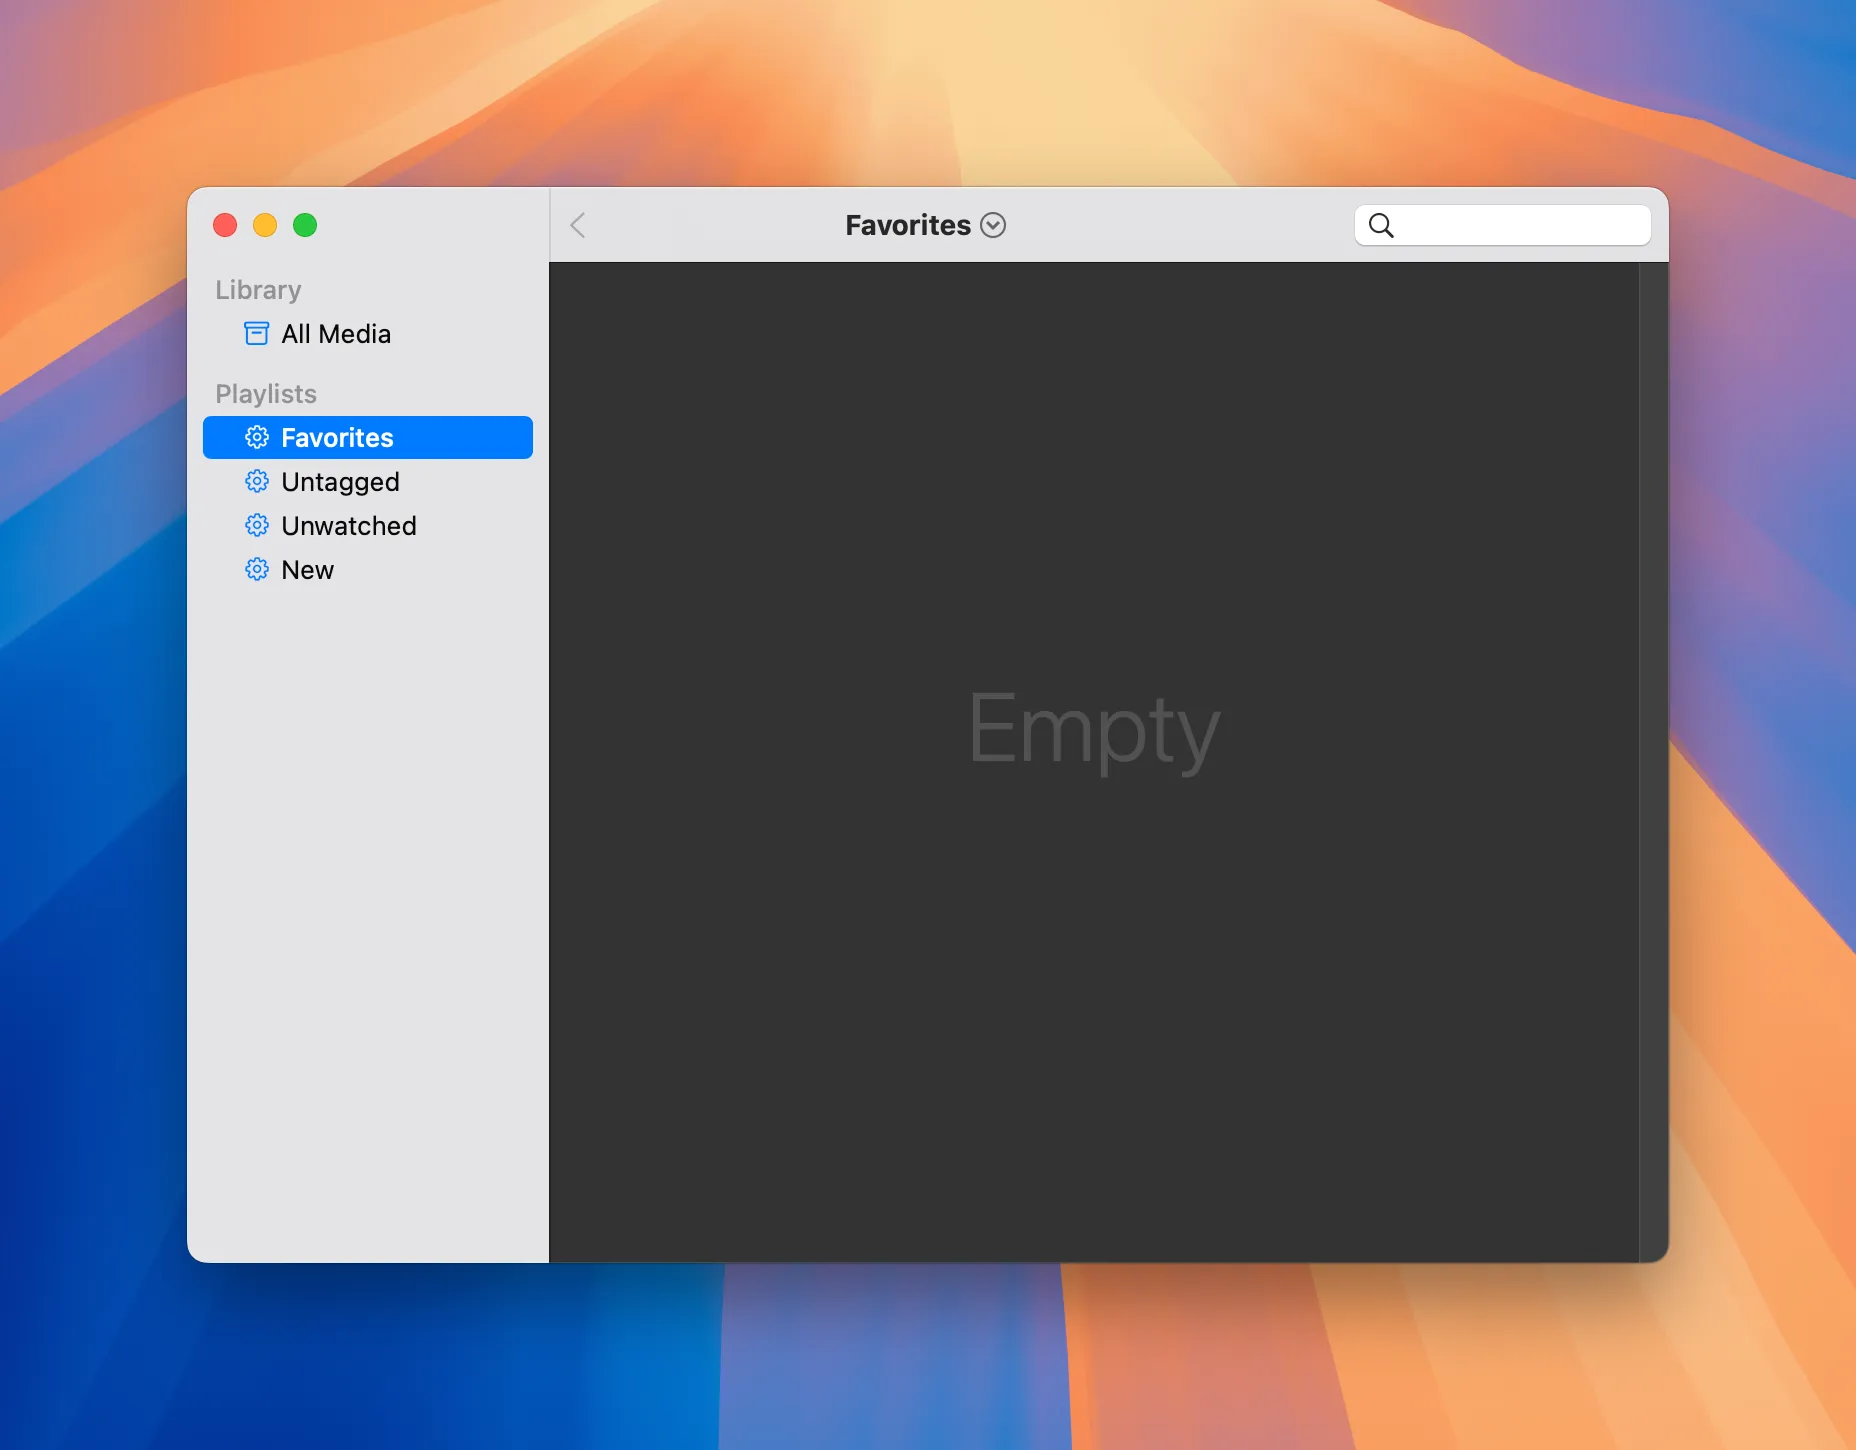
Task: Click the gear icon beside New playlist
Action: pos(256,570)
